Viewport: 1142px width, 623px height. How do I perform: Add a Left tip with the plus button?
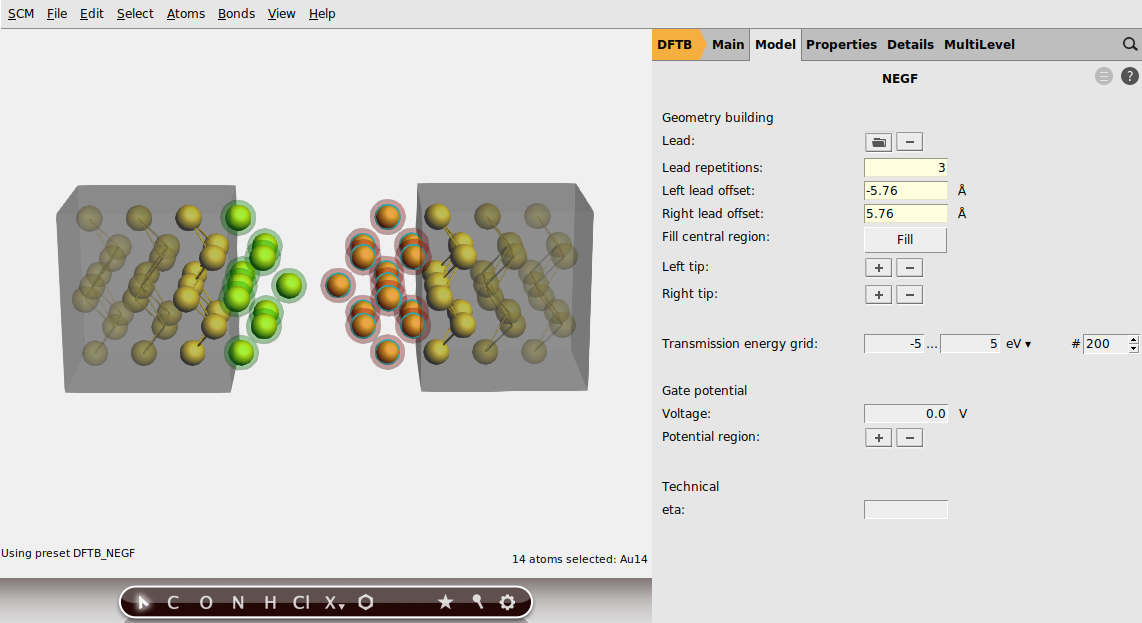[x=878, y=267]
